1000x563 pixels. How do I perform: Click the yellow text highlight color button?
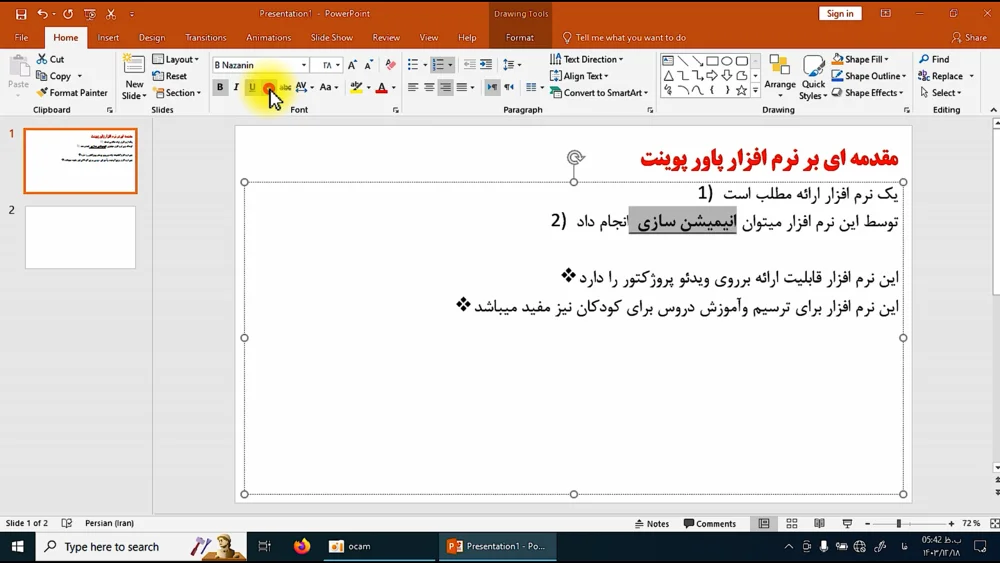tap(357, 87)
